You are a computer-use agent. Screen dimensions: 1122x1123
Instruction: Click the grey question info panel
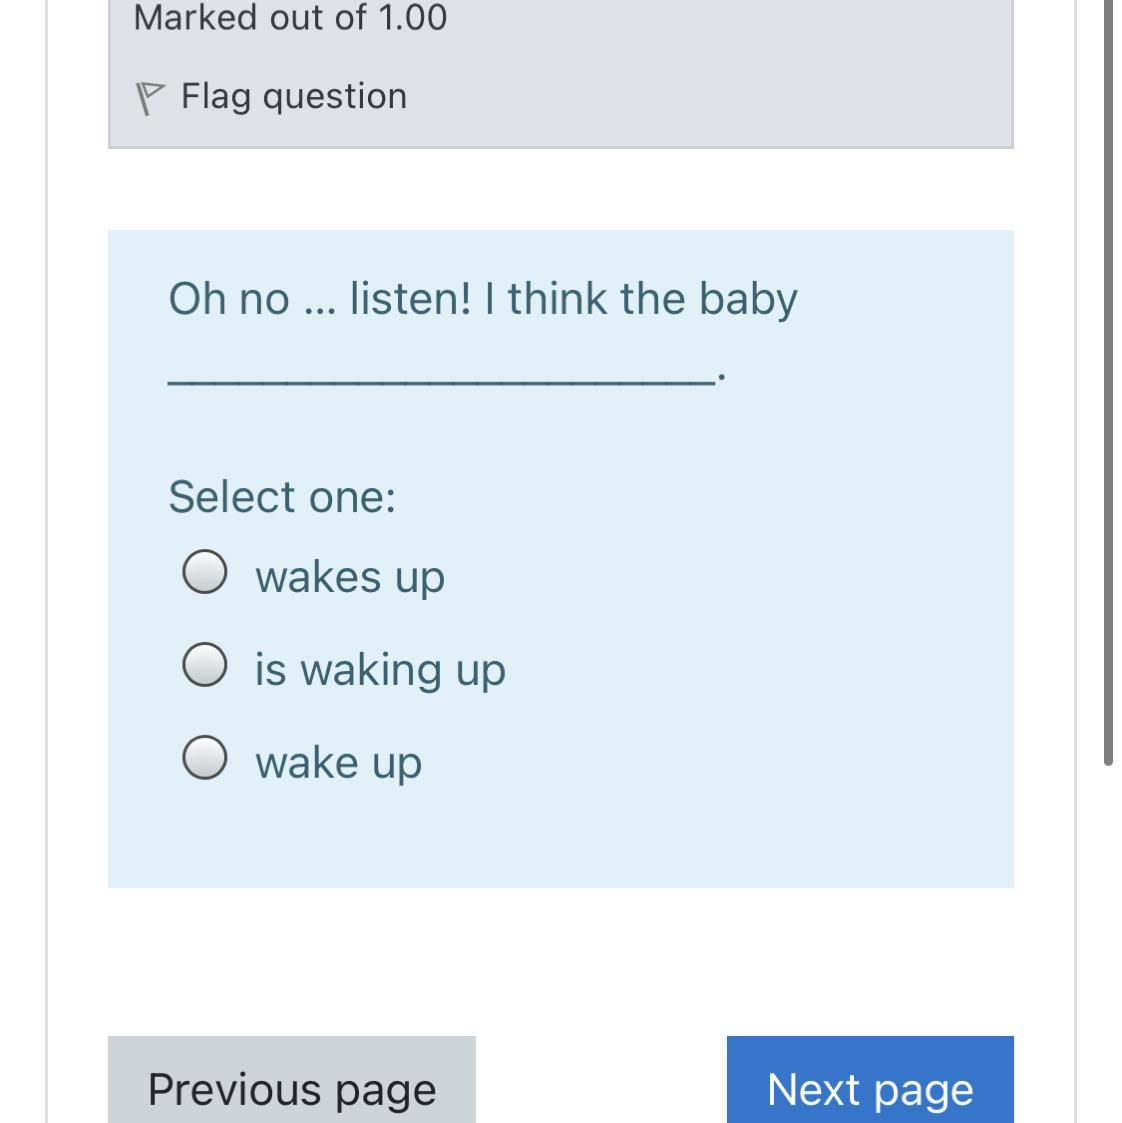[x=561, y=74]
